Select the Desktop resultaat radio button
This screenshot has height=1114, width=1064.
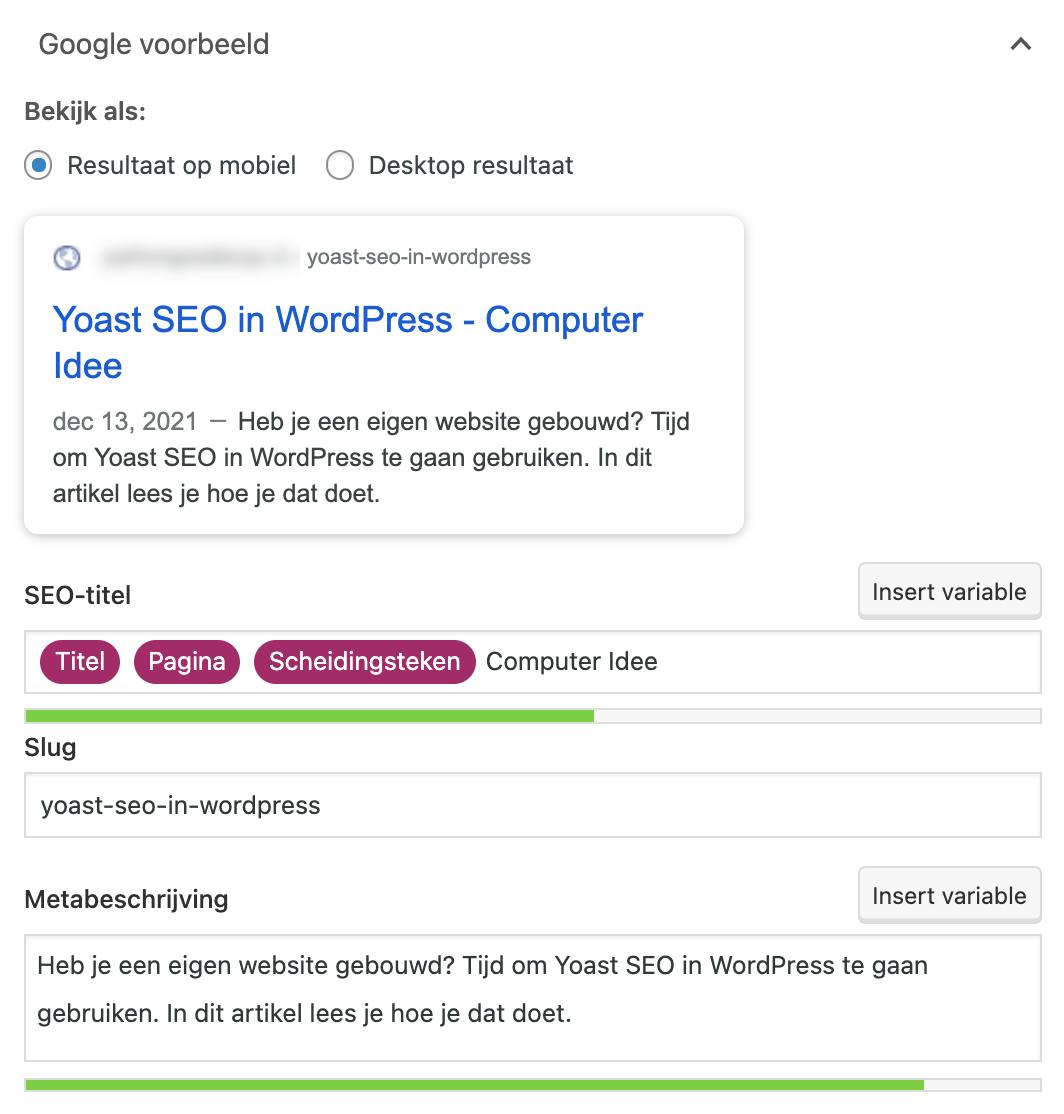(x=340, y=166)
